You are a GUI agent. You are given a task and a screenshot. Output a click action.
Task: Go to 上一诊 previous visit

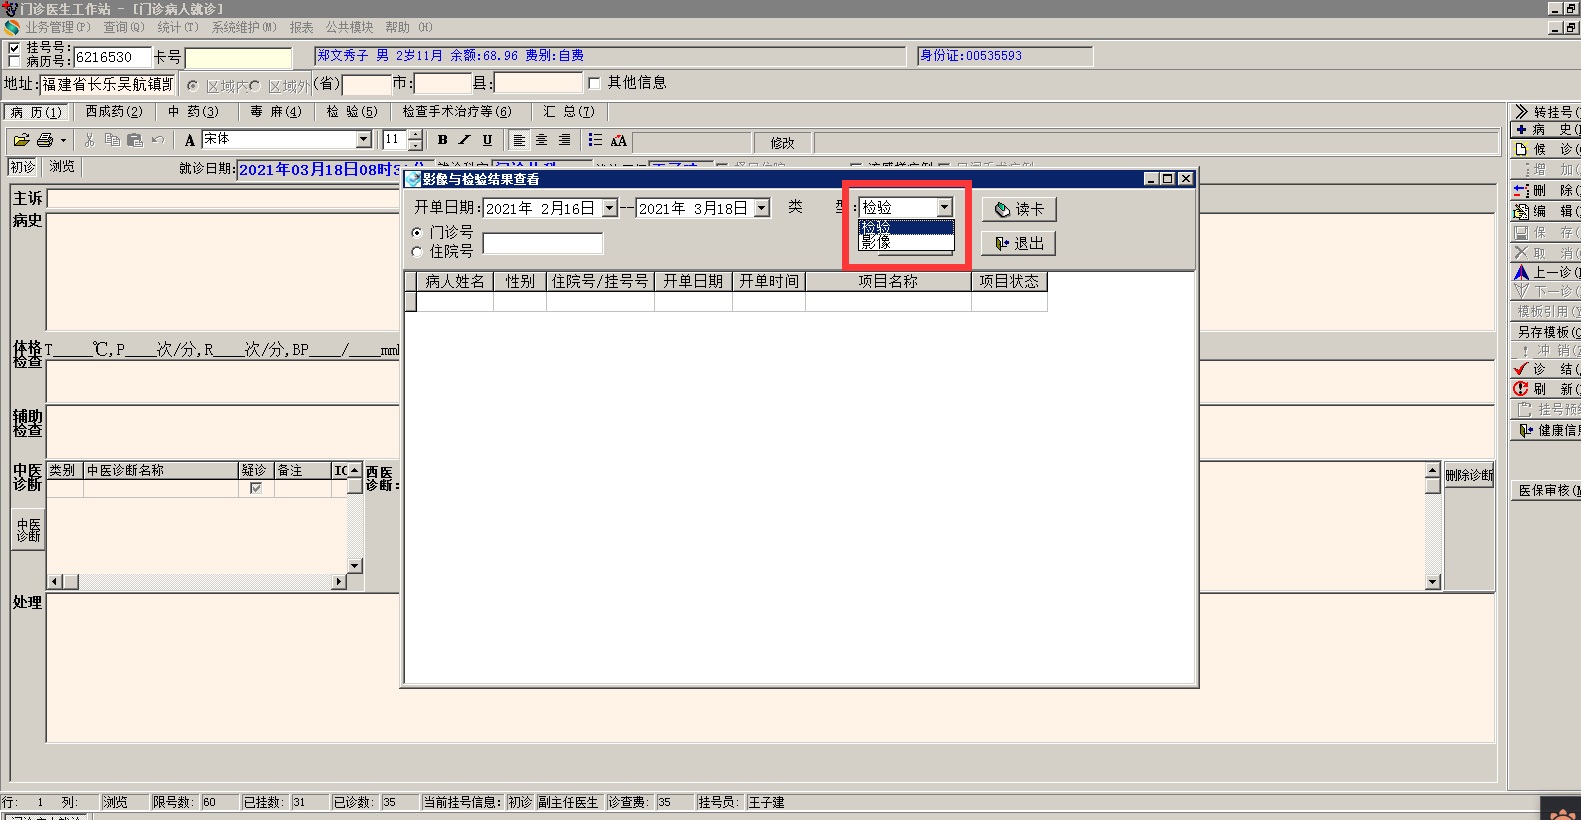[x=1546, y=272]
